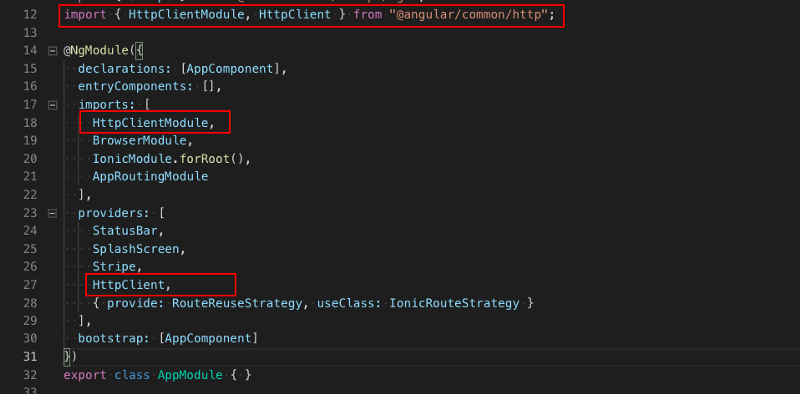
Task: Collapse the @NgModule block fold marker
Action: tap(52, 51)
